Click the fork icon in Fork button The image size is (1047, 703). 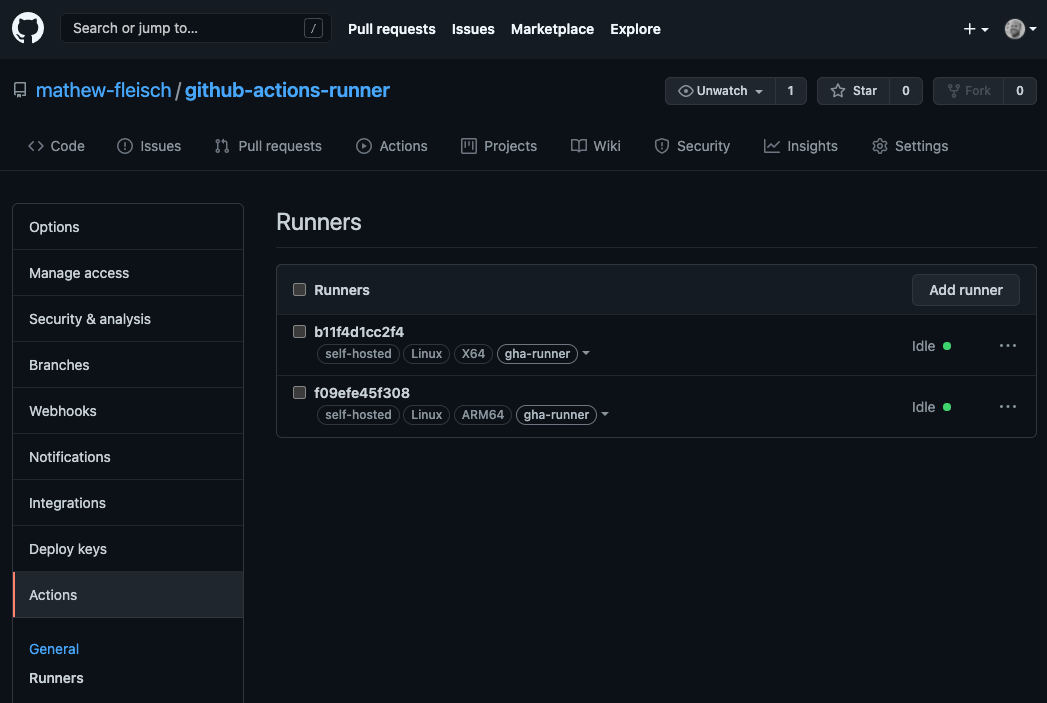954,91
